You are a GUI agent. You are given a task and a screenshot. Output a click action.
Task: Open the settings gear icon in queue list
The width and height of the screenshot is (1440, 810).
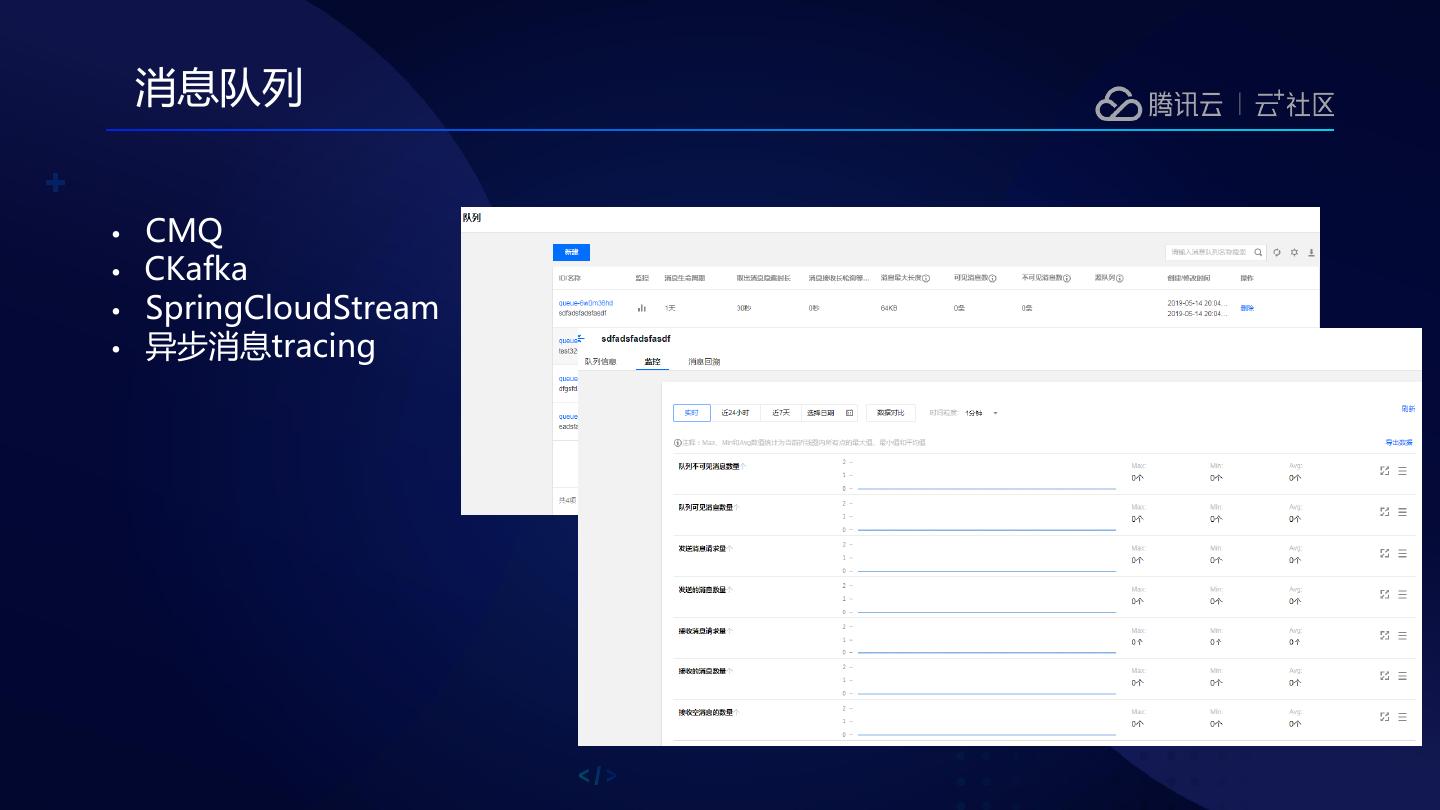pos(1294,253)
